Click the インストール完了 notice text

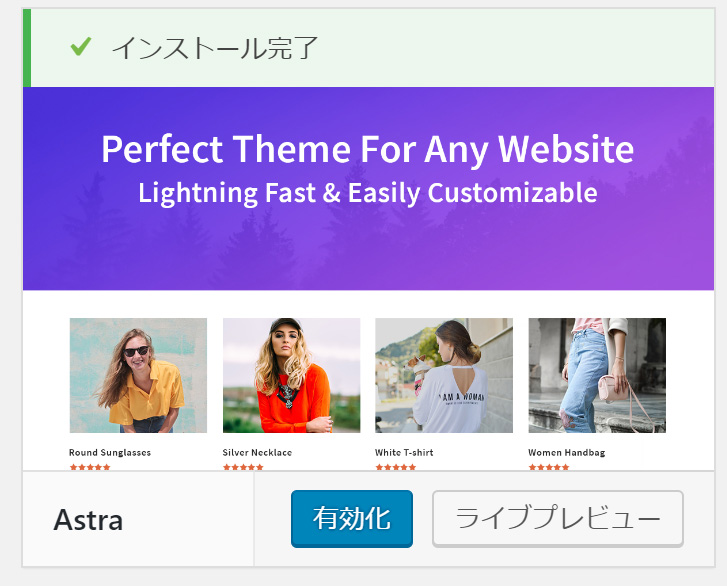pyautogui.click(x=214, y=47)
